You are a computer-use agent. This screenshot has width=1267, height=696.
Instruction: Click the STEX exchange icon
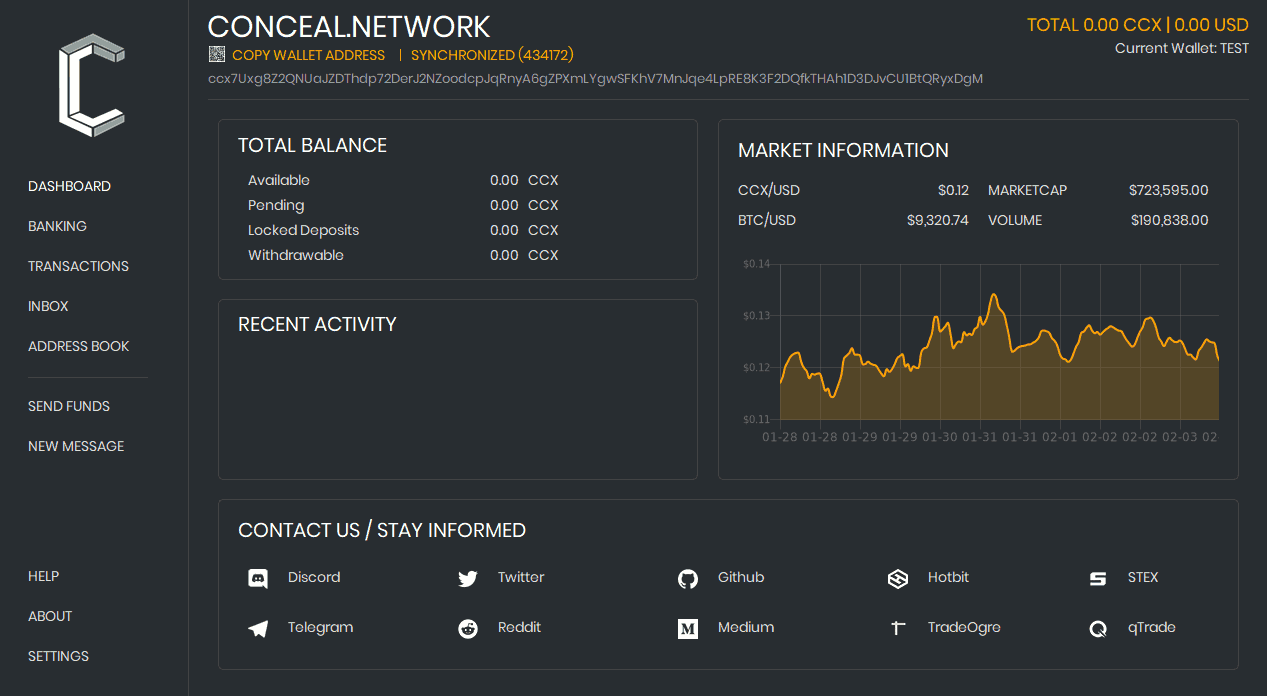pos(1097,578)
